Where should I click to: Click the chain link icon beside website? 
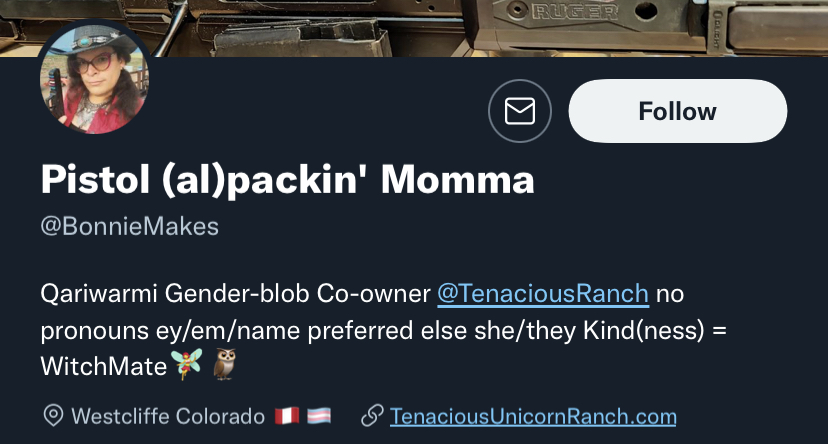(372, 416)
